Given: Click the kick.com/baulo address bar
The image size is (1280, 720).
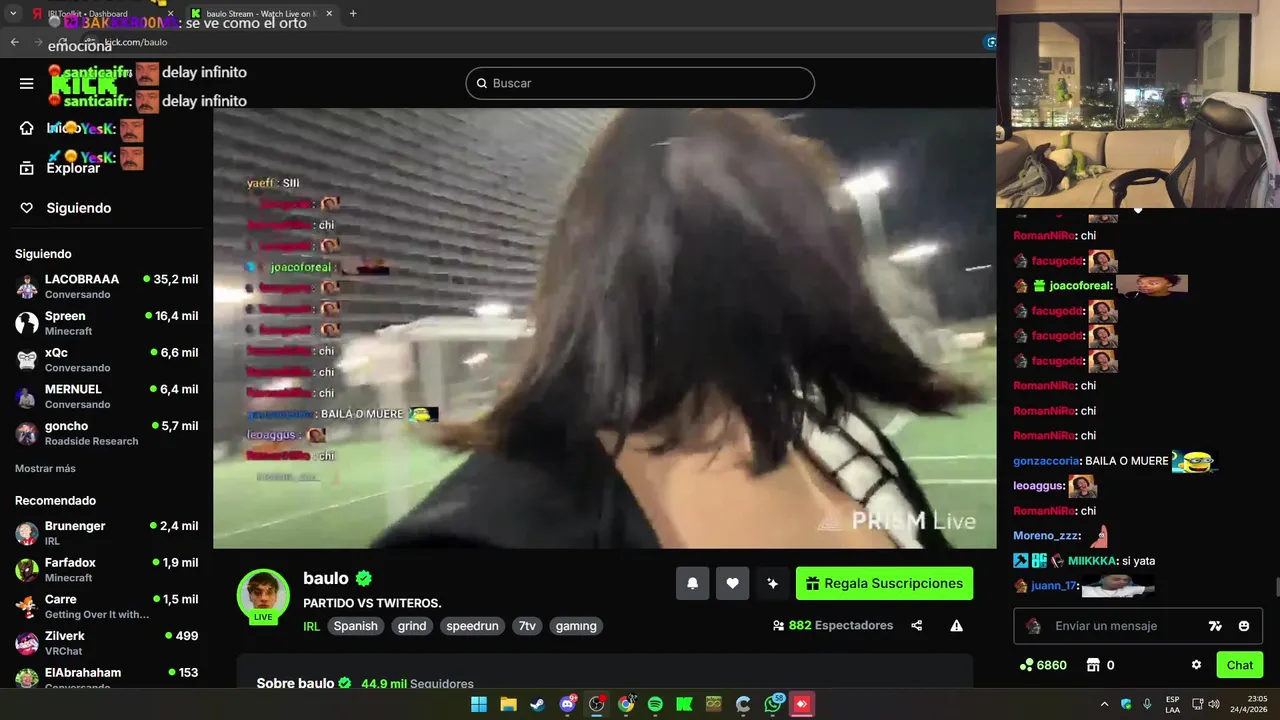Looking at the screenshot, I should pos(540,42).
